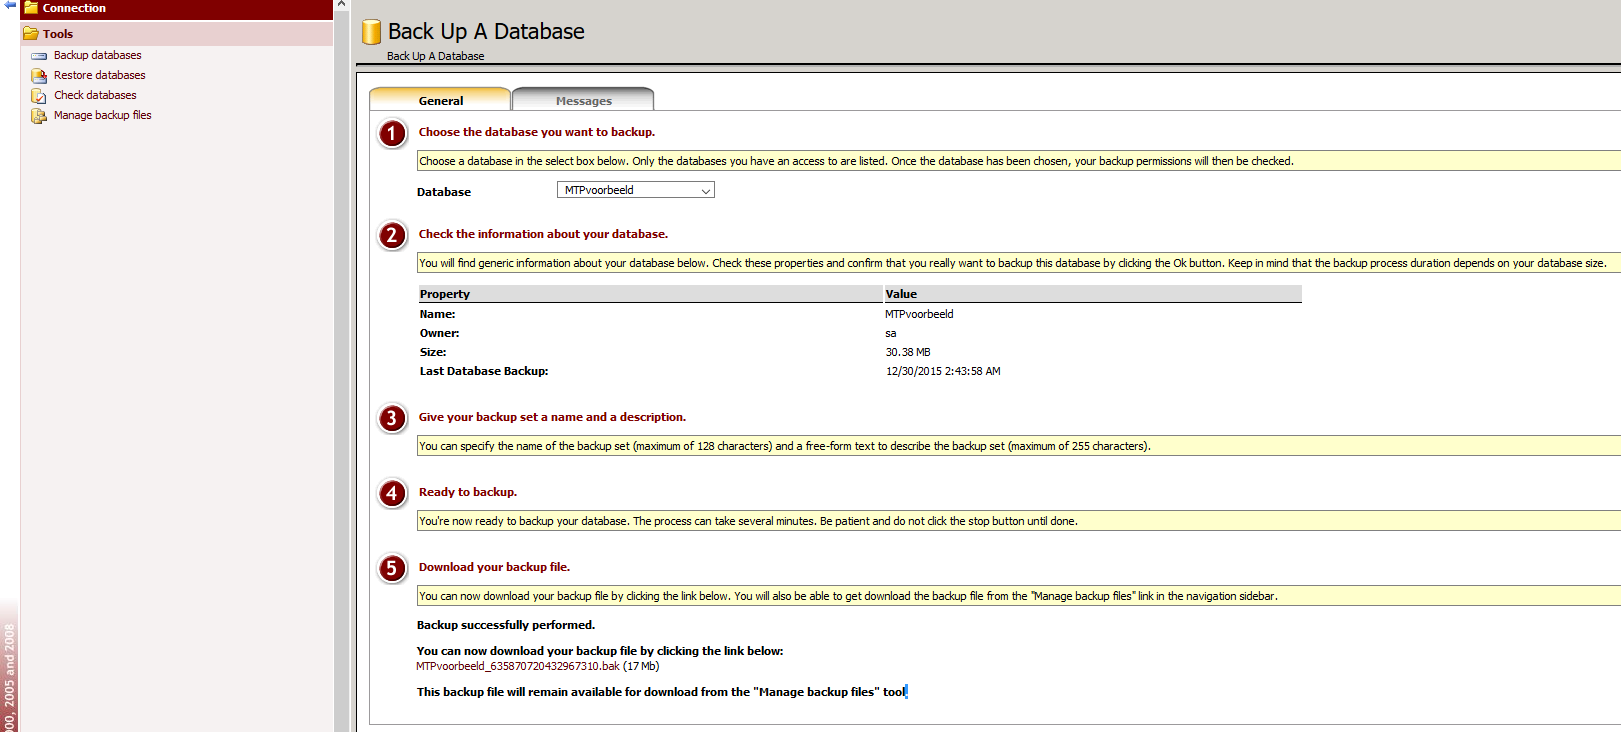Click the 'Back Up A Database' page title

point(486,32)
